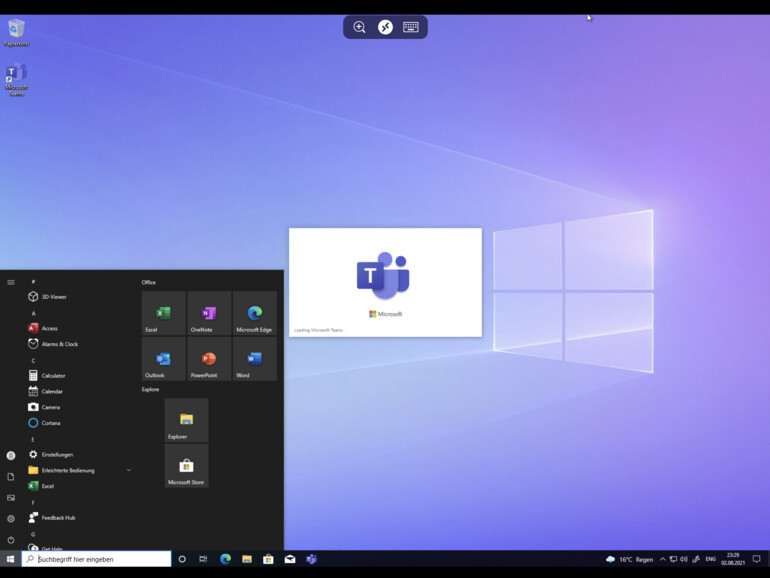Switch the ENG input language indicator
770x578 pixels.
[x=711, y=559]
